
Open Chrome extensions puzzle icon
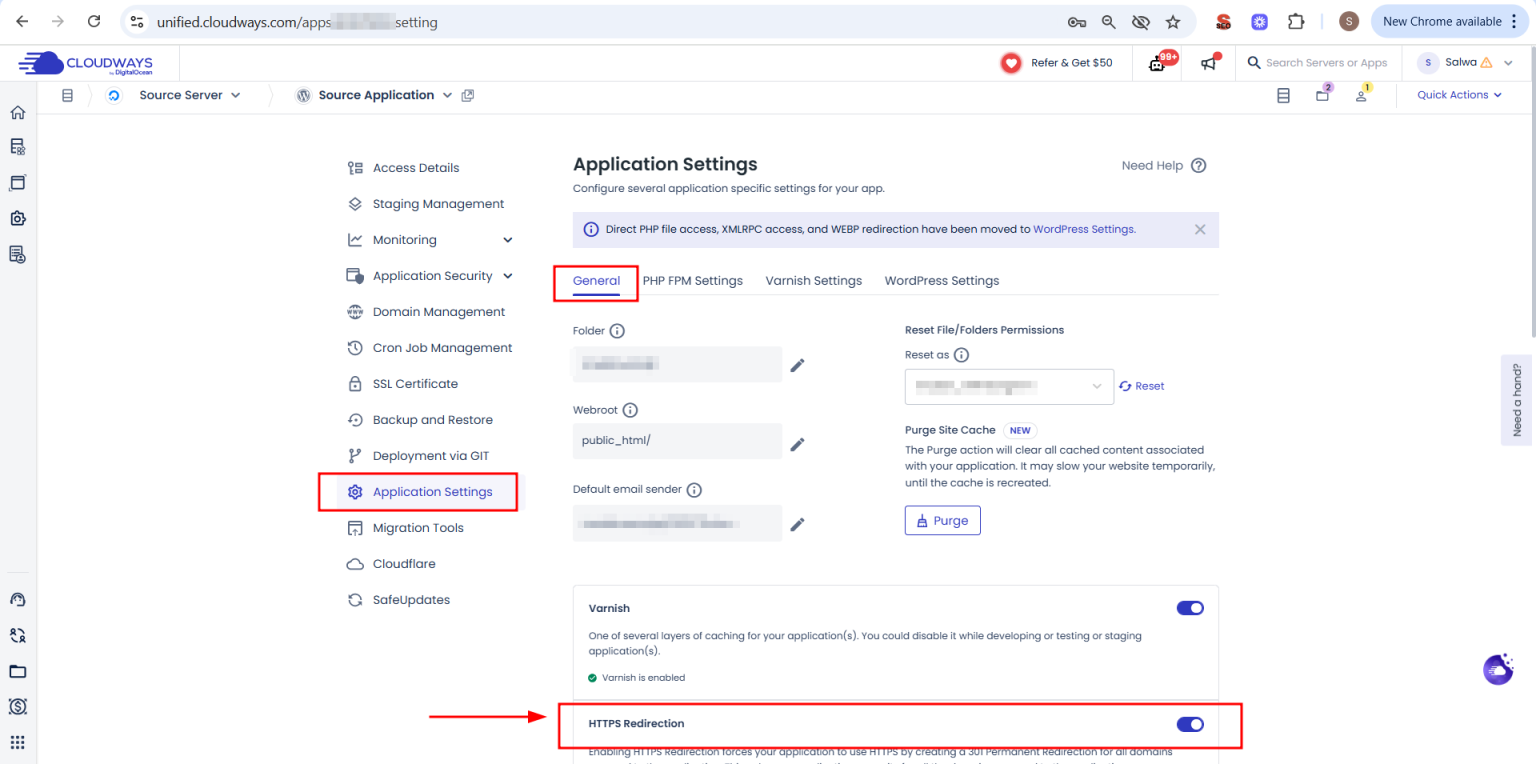1297,21
